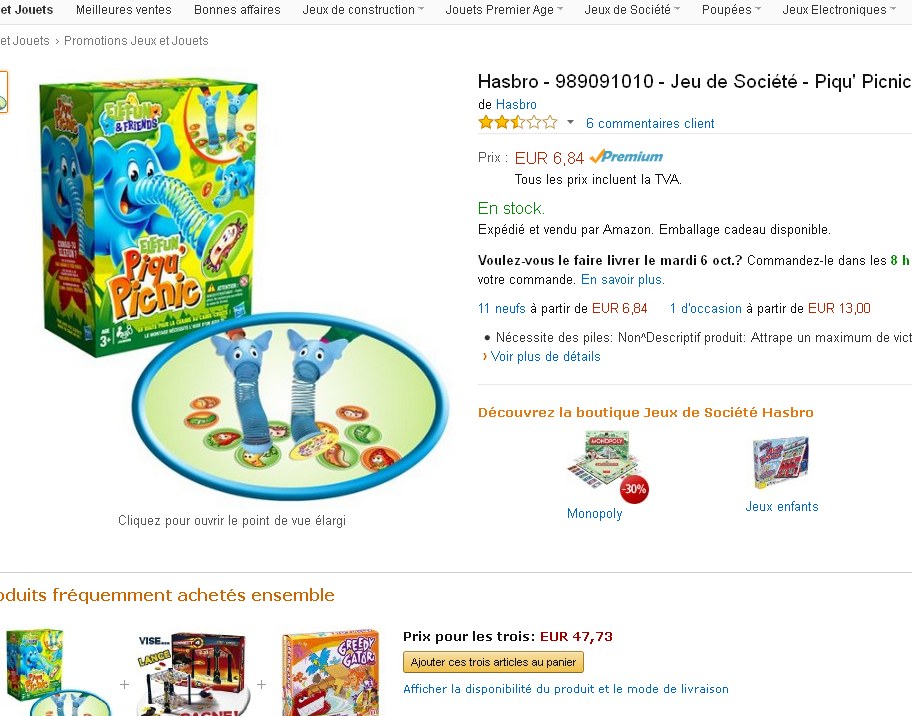This screenshot has height=716, width=912.
Task: Open Bonnes affaires page
Action: [237, 9]
